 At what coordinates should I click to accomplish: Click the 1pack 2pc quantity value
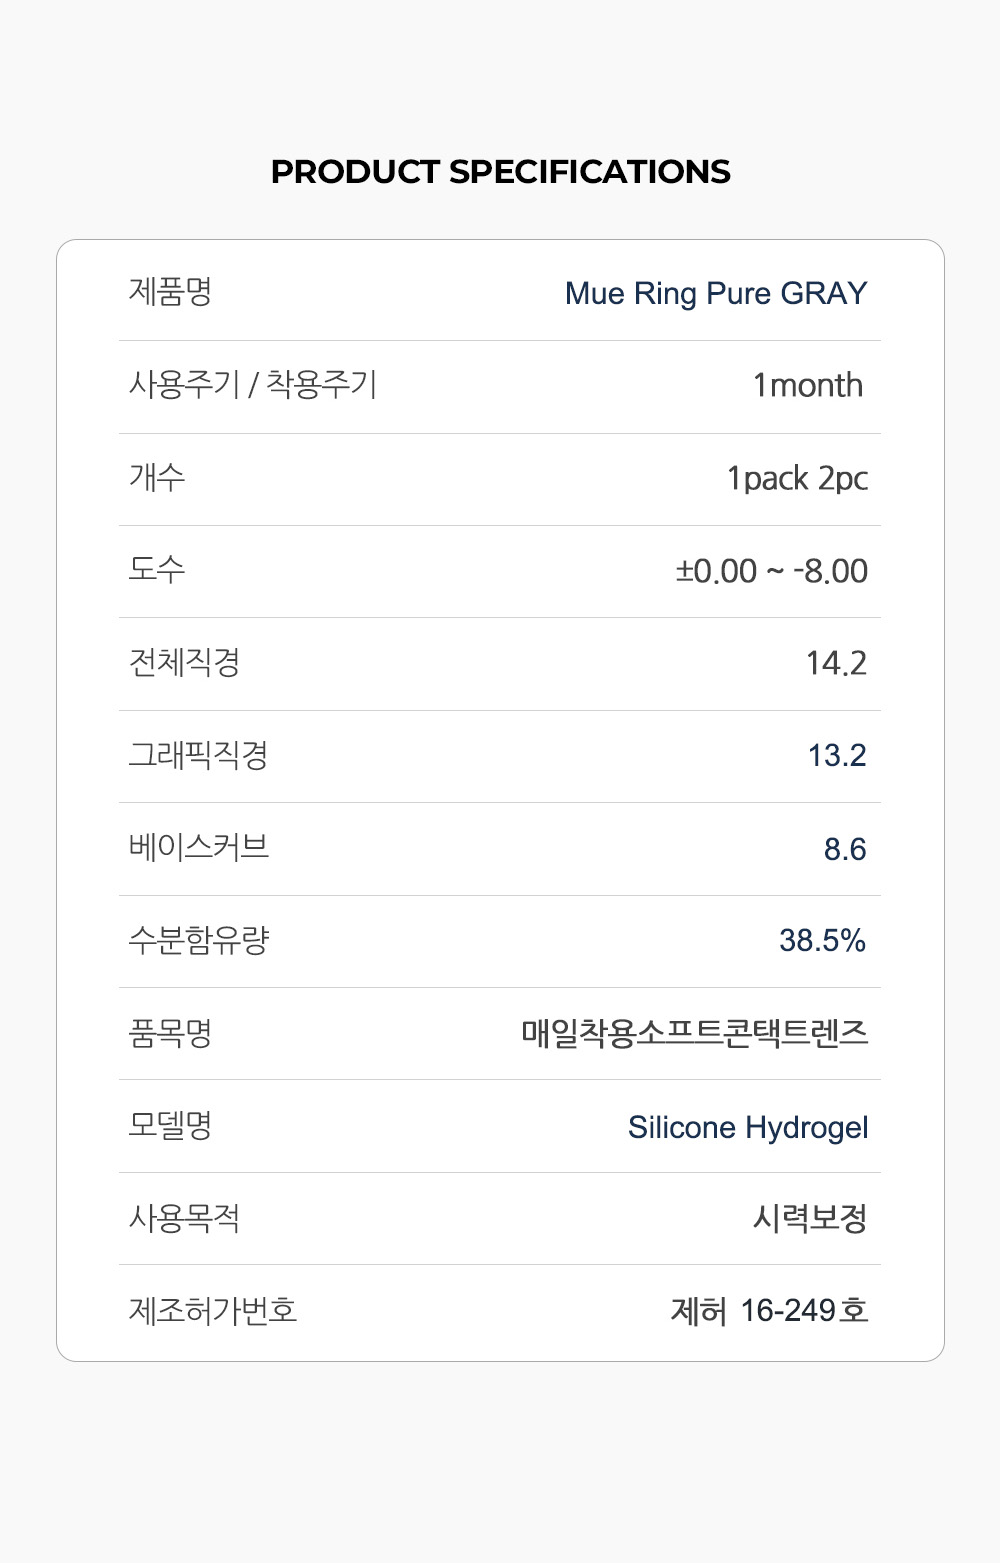797,478
